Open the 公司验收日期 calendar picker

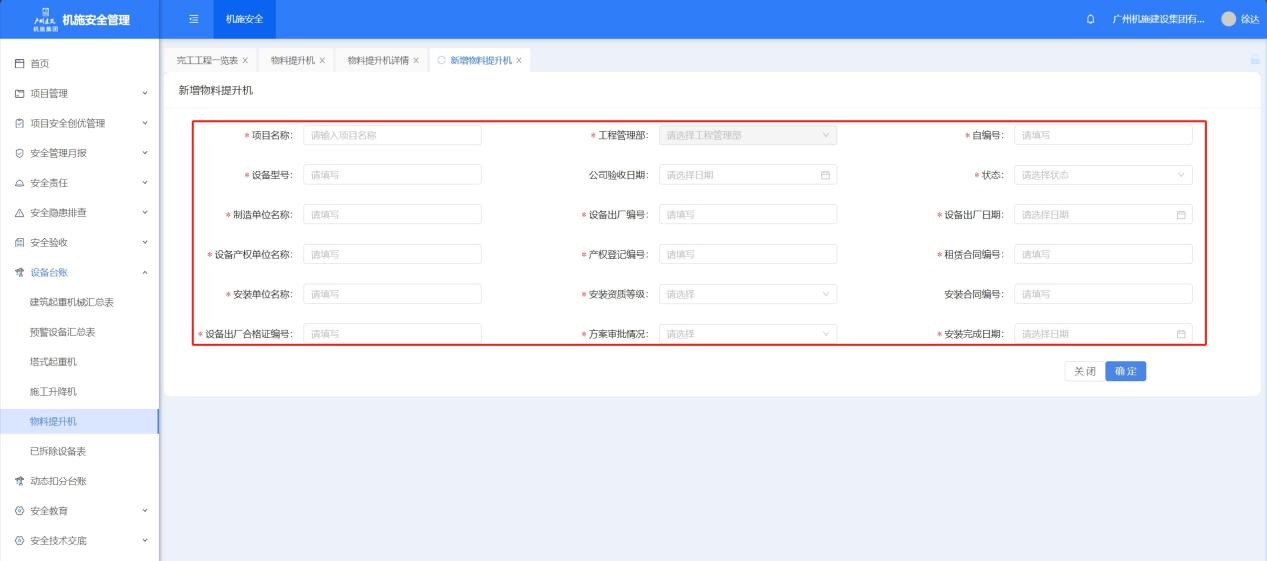pos(825,175)
